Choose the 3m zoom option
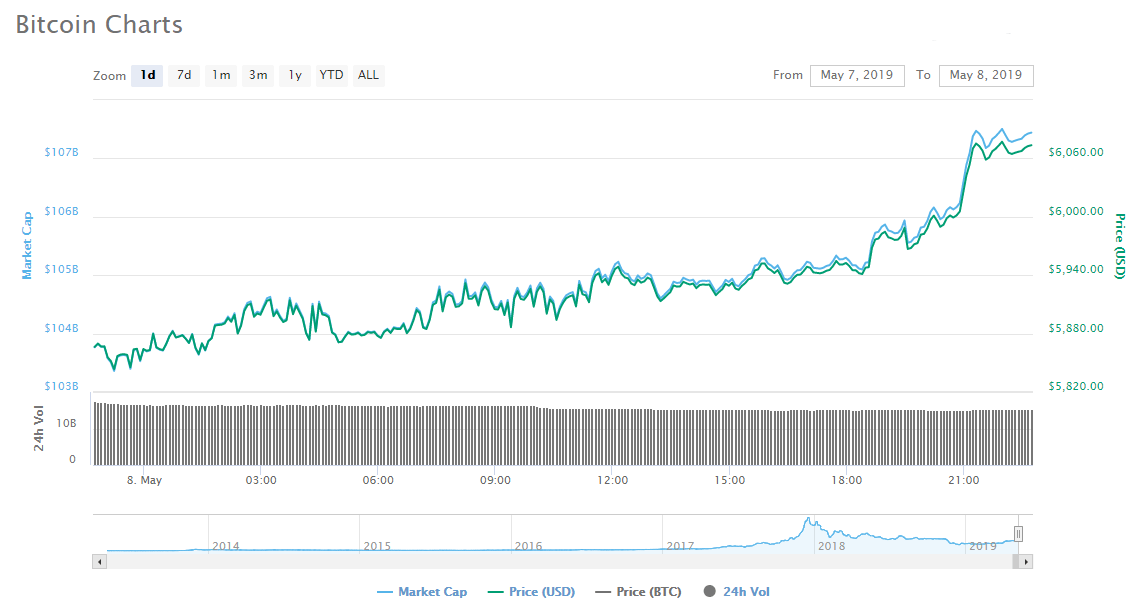Image resolution: width=1139 pixels, height=606 pixels. (258, 75)
